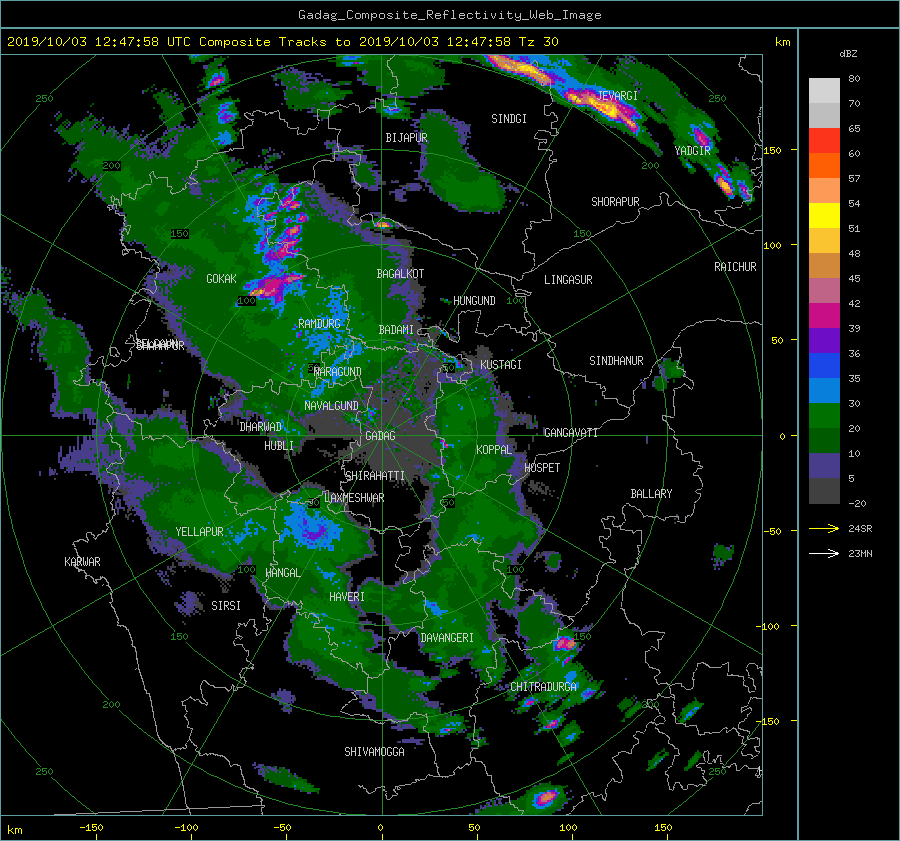This screenshot has height=841, width=900.
Task: Click the KOPPAL city label
Action: 494,450
